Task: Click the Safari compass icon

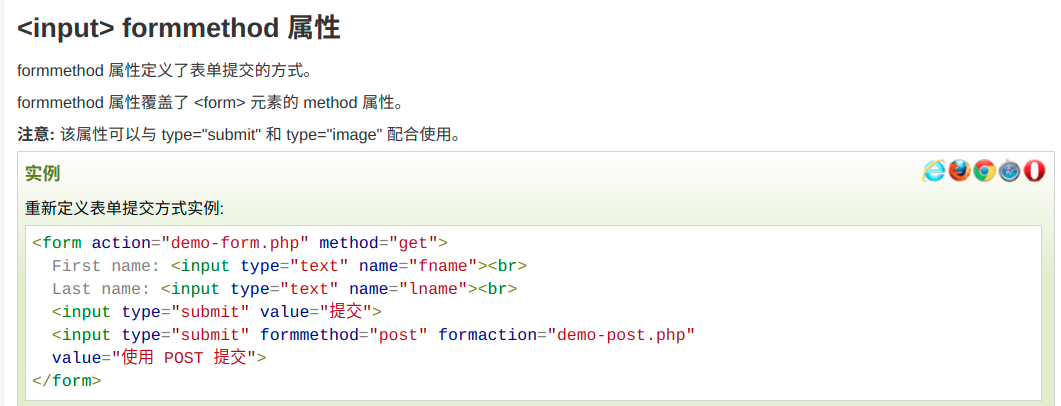Action: click(1009, 171)
